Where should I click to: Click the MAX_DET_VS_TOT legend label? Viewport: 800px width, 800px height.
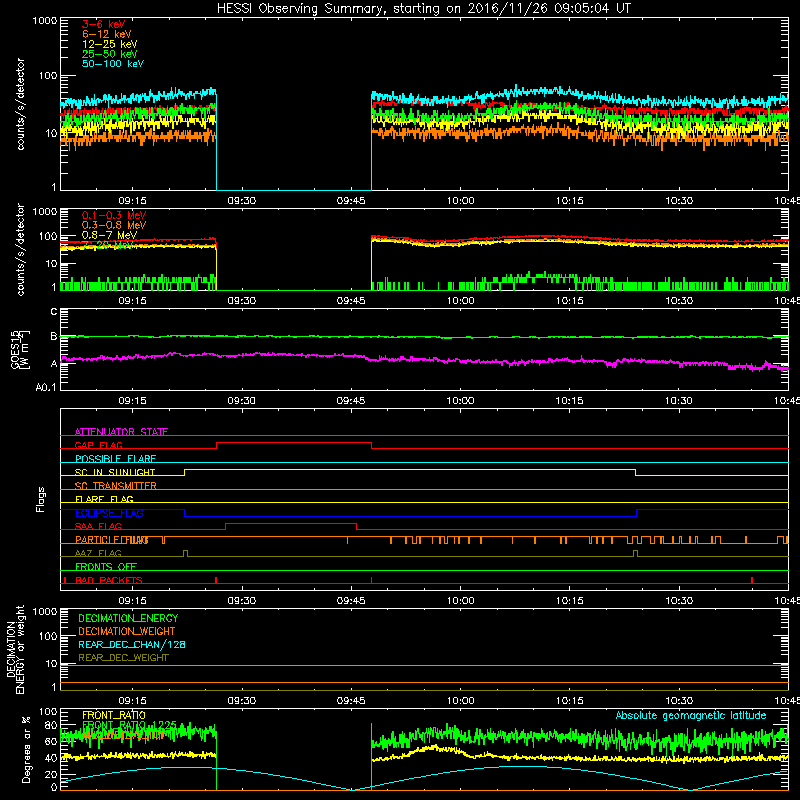(x=123, y=735)
